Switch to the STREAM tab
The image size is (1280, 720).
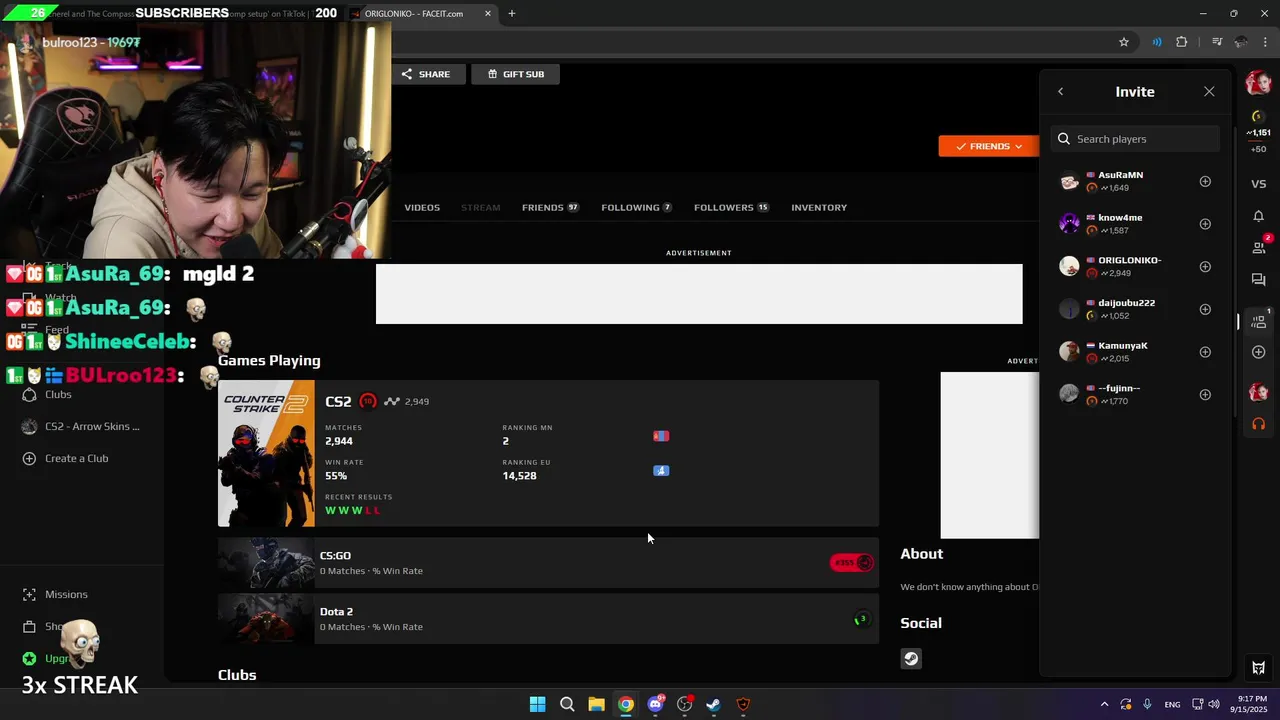(x=480, y=207)
